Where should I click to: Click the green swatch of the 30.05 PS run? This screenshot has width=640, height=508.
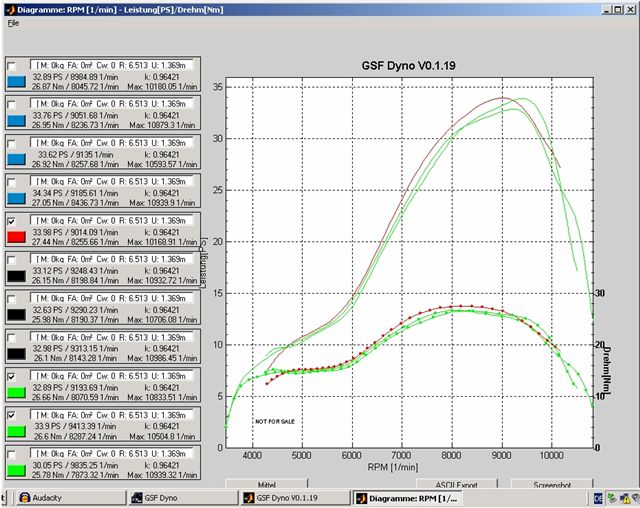click(16, 469)
